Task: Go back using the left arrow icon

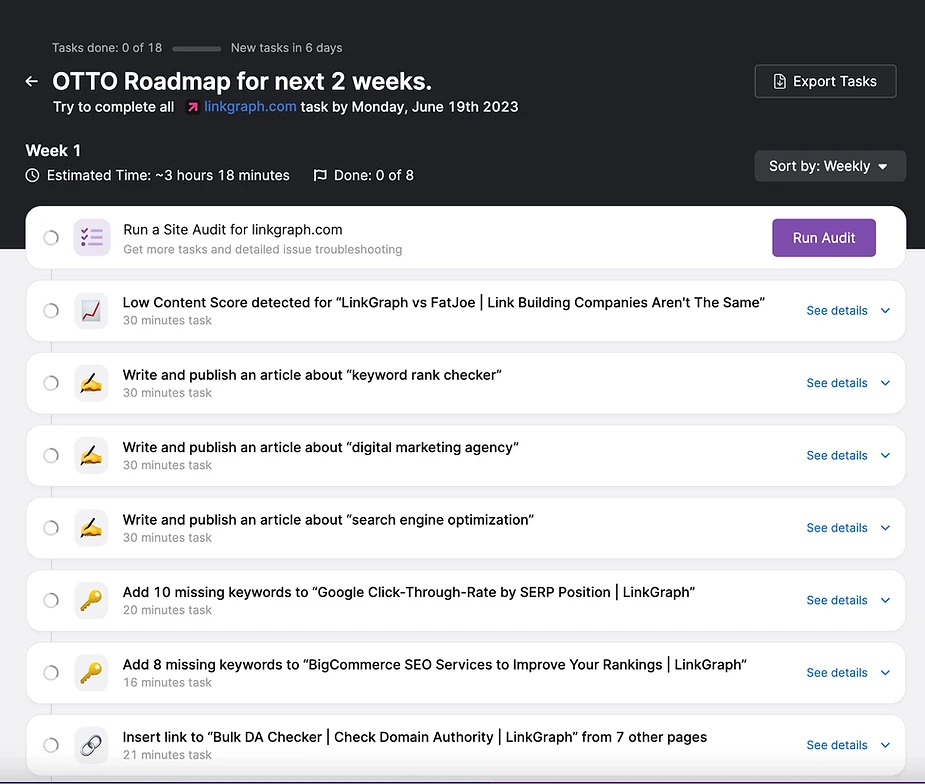Action: 32,81
